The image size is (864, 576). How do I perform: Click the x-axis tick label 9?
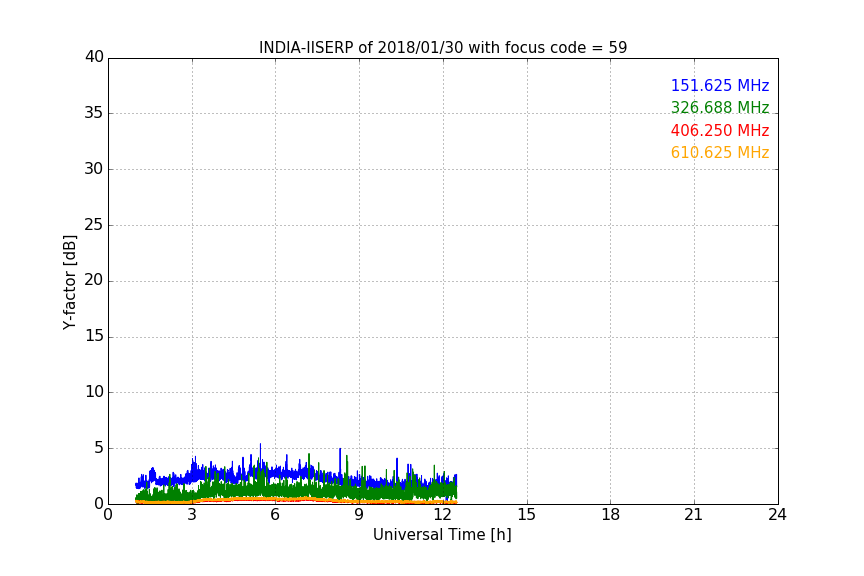pos(359,515)
